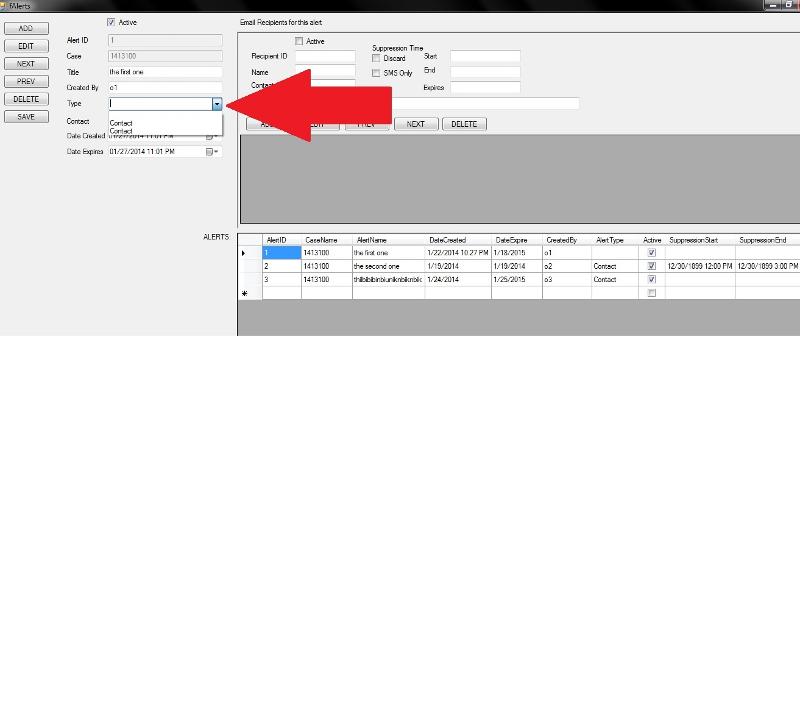Image resolution: width=800 pixels, height=701 pixels.
Task: Select the first Contact option in Type list
Action: [121, 123]
